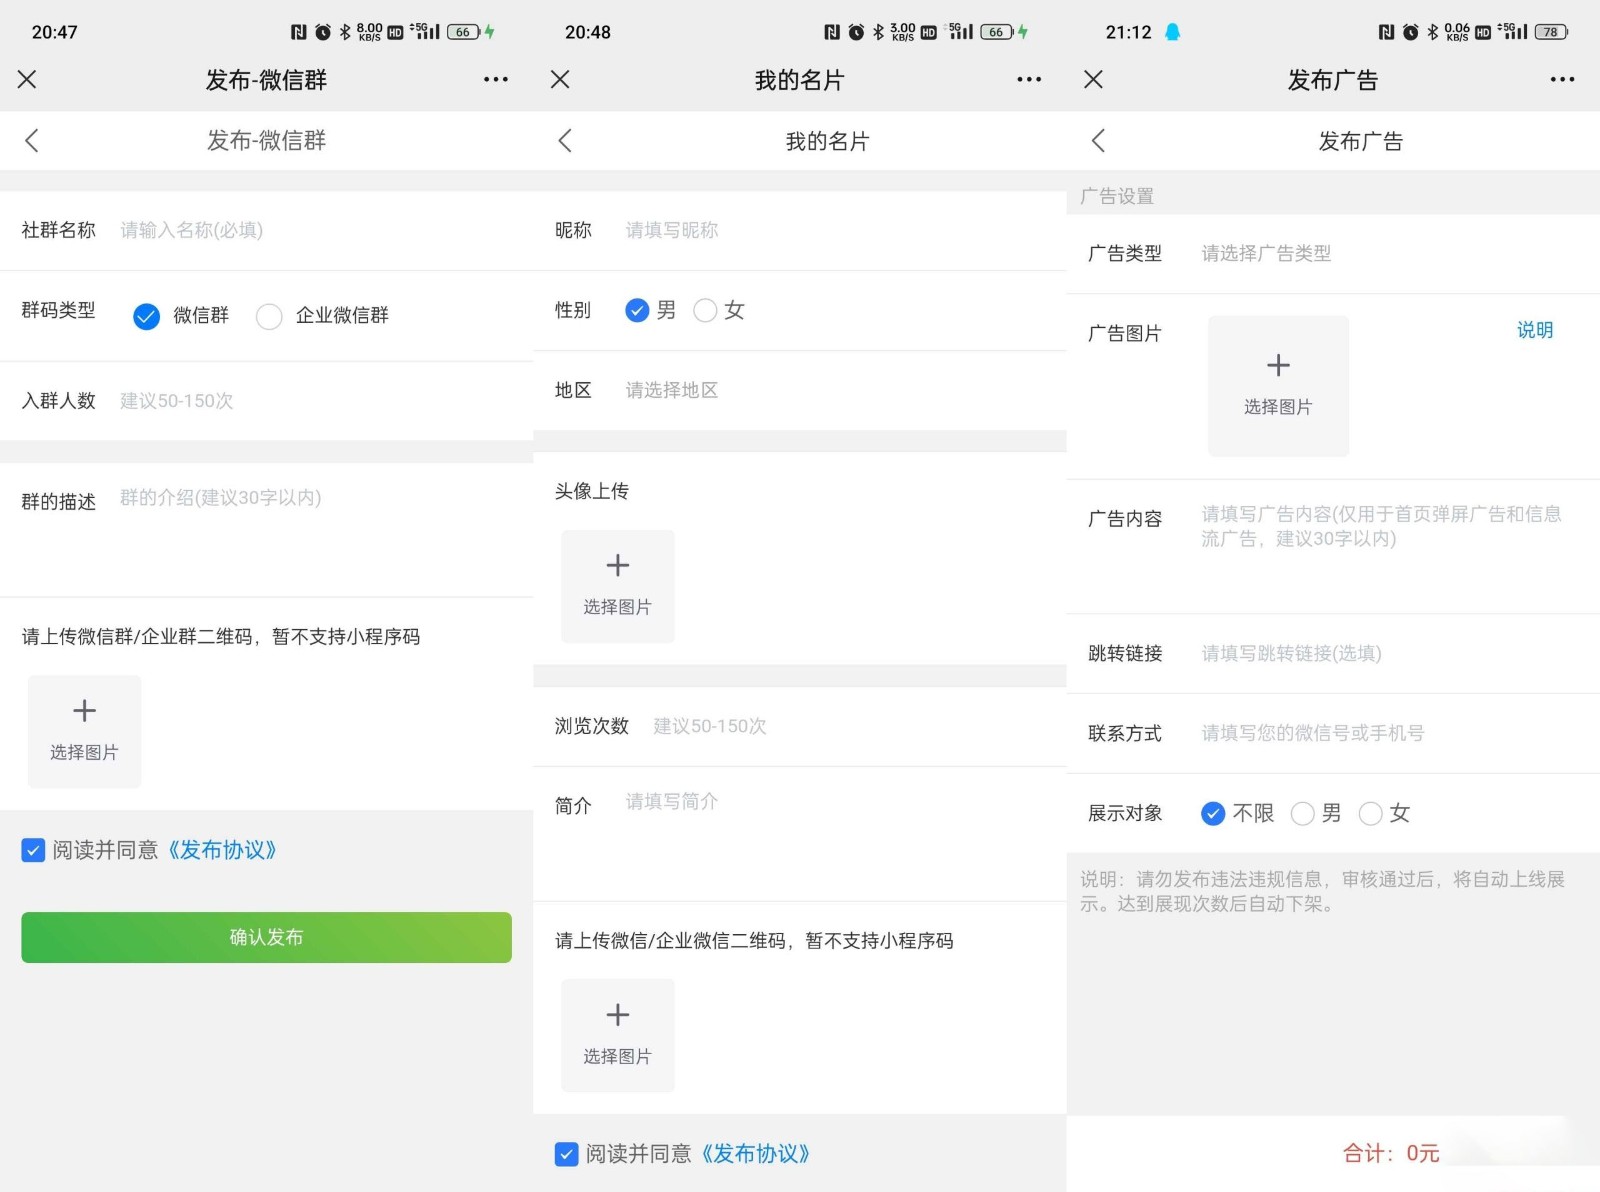
Task: Open 说明 link beside ad image
Action: [1534, 330]
